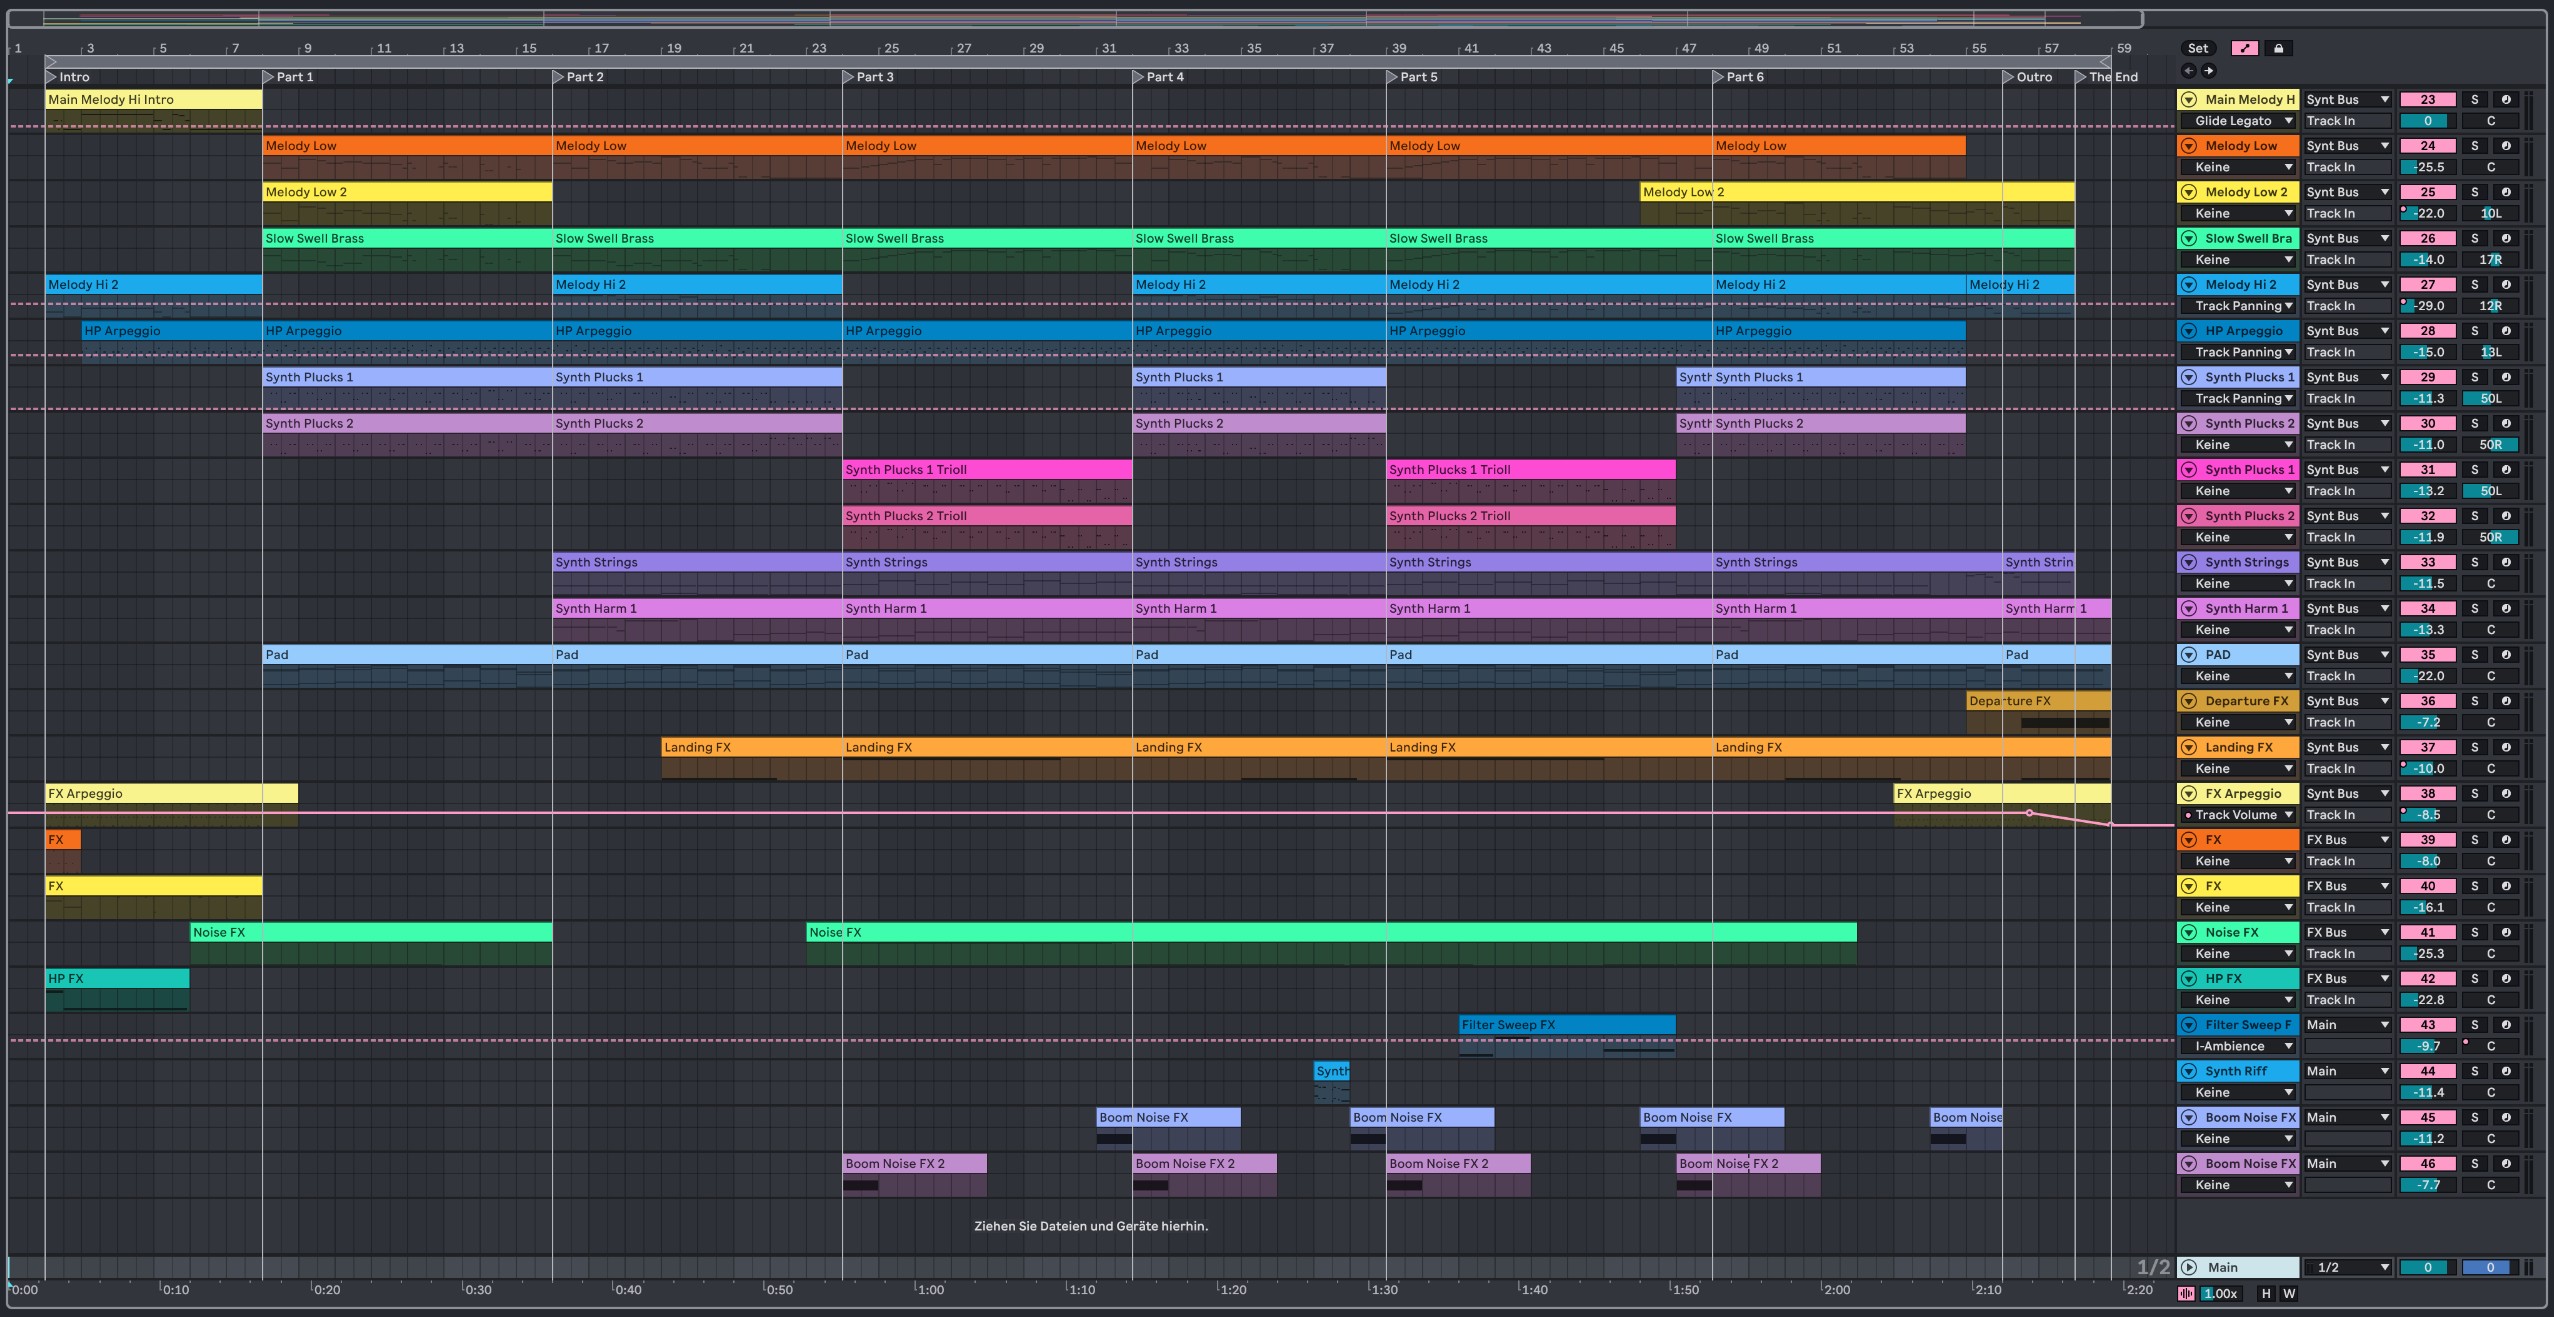Select the Part 3 locator marker
This screenshot has width=2554, height=1317.
click(849, 77)
